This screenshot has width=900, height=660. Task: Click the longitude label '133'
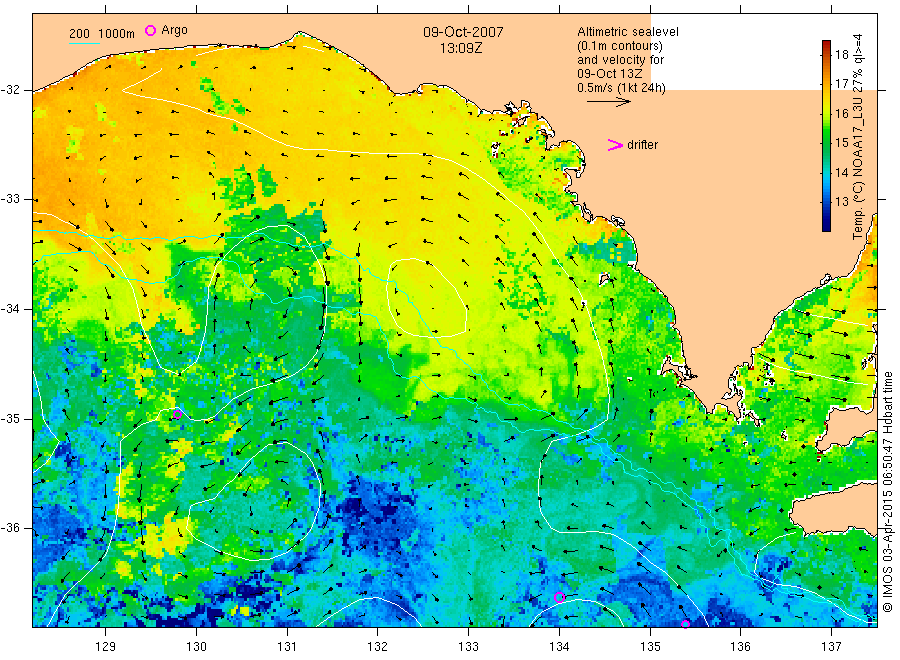pyautogui.click(x=468, y=647)
